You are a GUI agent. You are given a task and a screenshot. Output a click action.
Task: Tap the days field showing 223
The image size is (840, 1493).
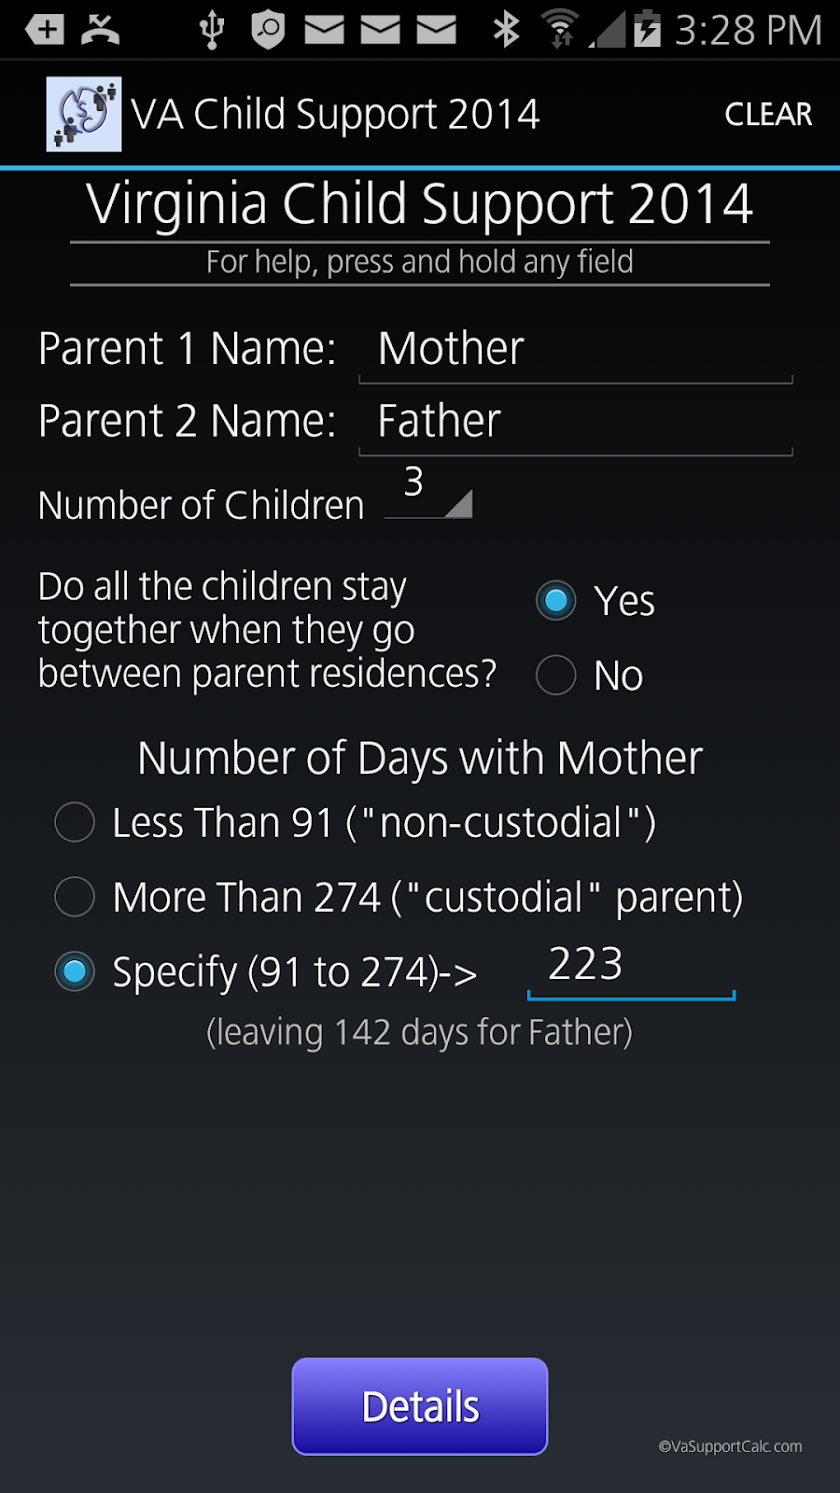pos(630,966)
